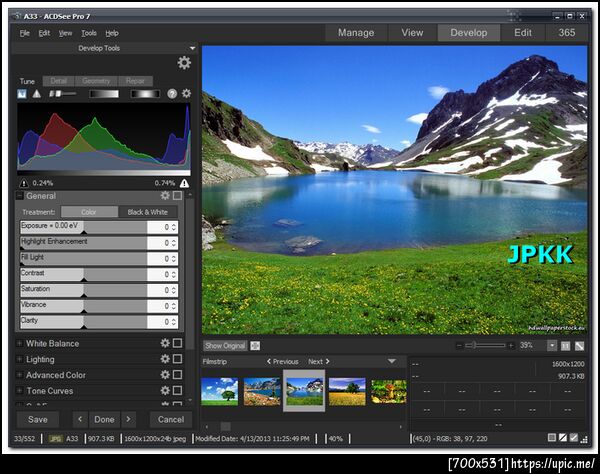Open the Tone Curves settings gear

point(165,390)
